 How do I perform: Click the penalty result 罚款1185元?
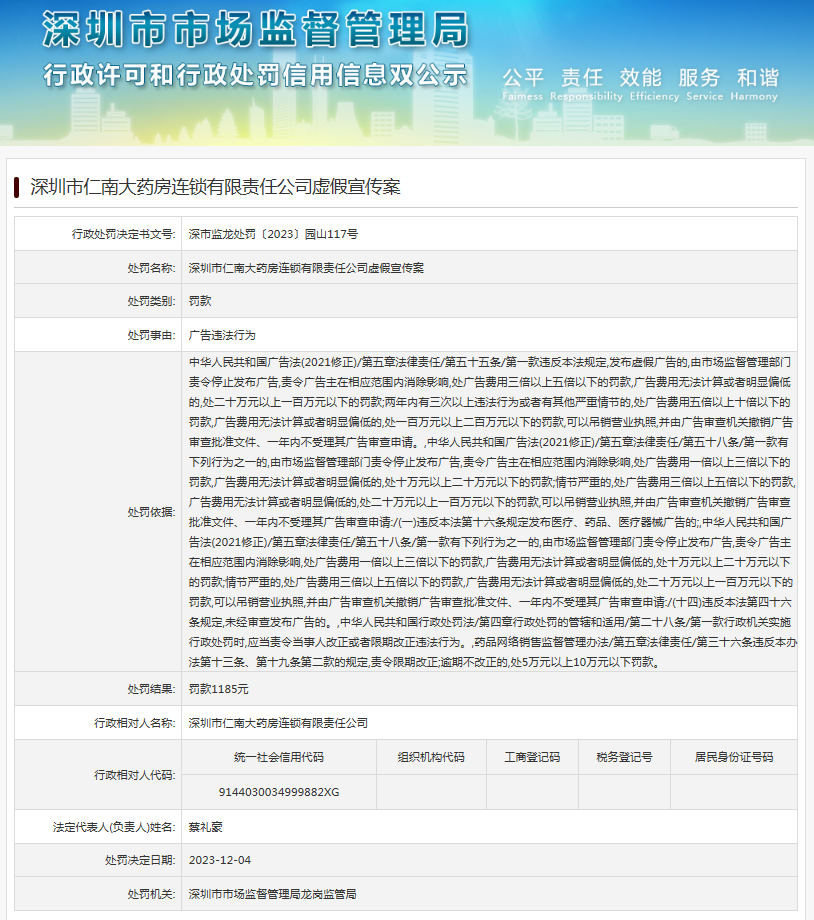pyautogui.click(x=219, y=688)
